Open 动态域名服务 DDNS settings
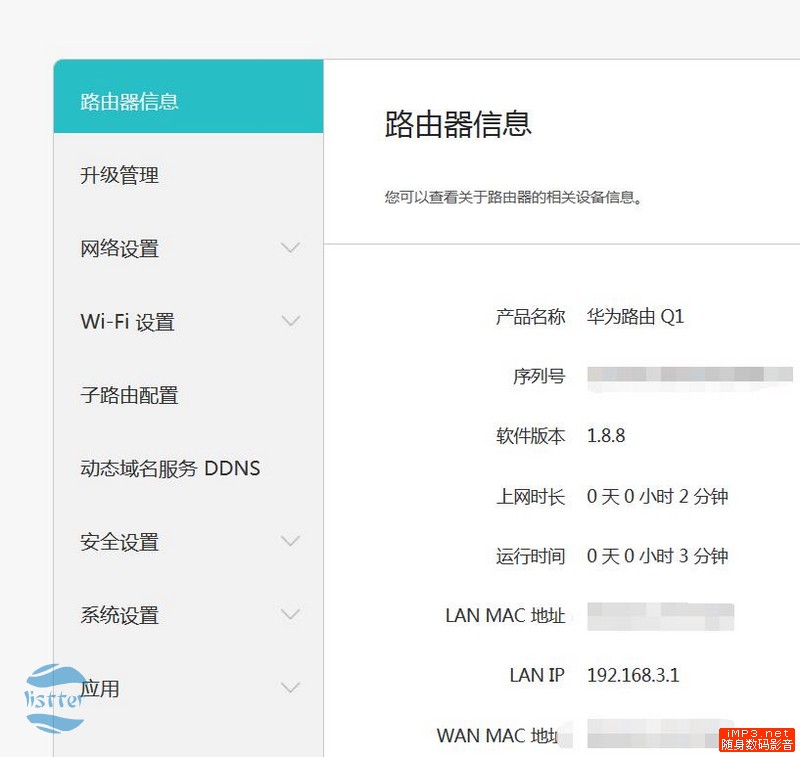 (x=169, y=467)
